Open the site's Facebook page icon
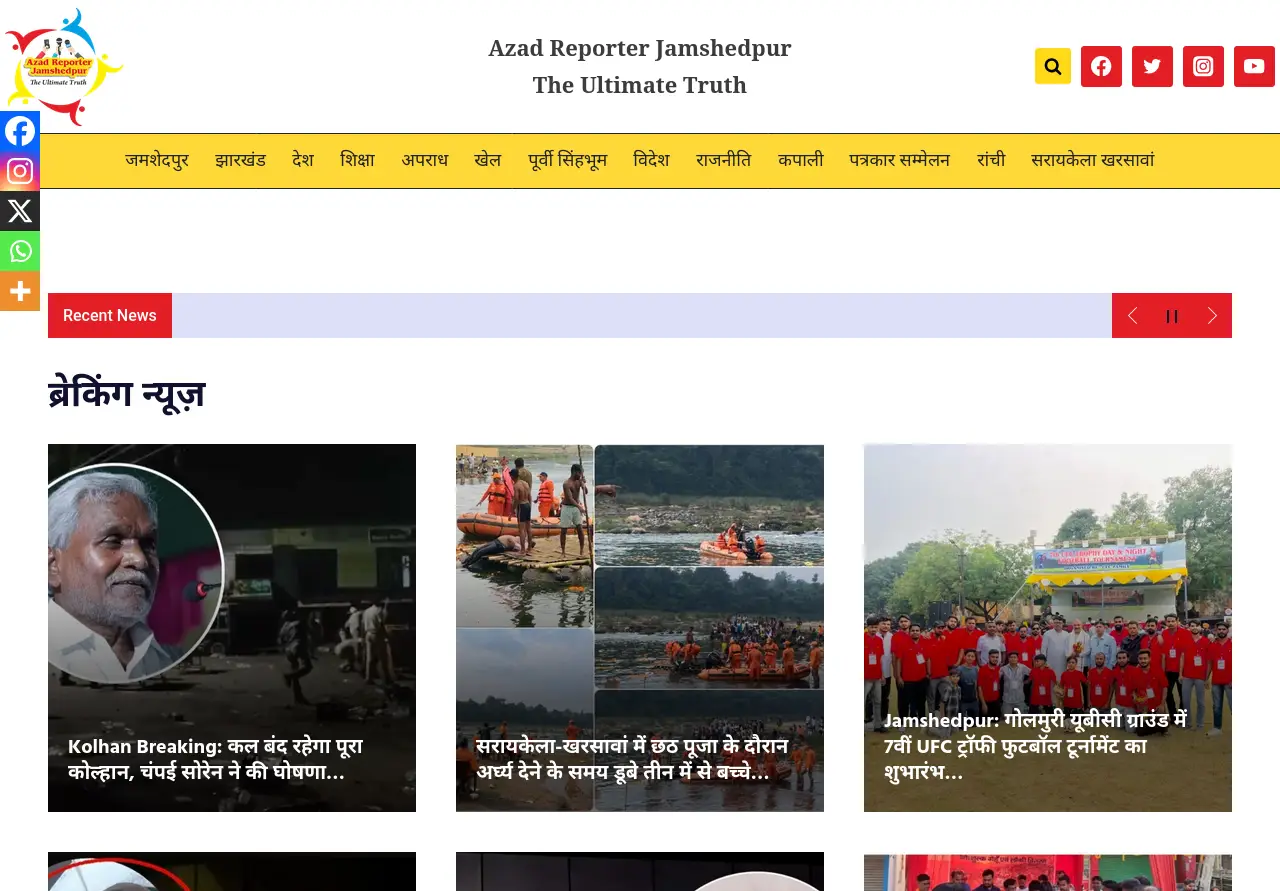Image resolution: width=1280 pixels, height=891 pixels. coord(1101,66)
